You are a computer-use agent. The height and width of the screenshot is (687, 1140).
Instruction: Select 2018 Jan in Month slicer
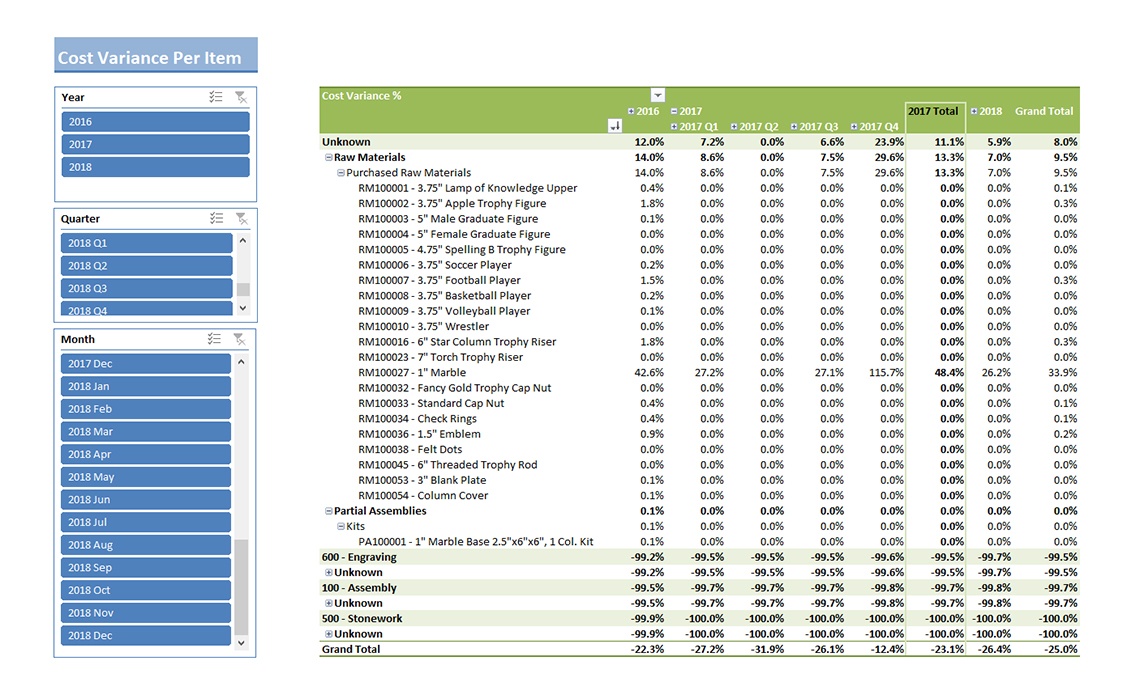click(x=145, y=386)
